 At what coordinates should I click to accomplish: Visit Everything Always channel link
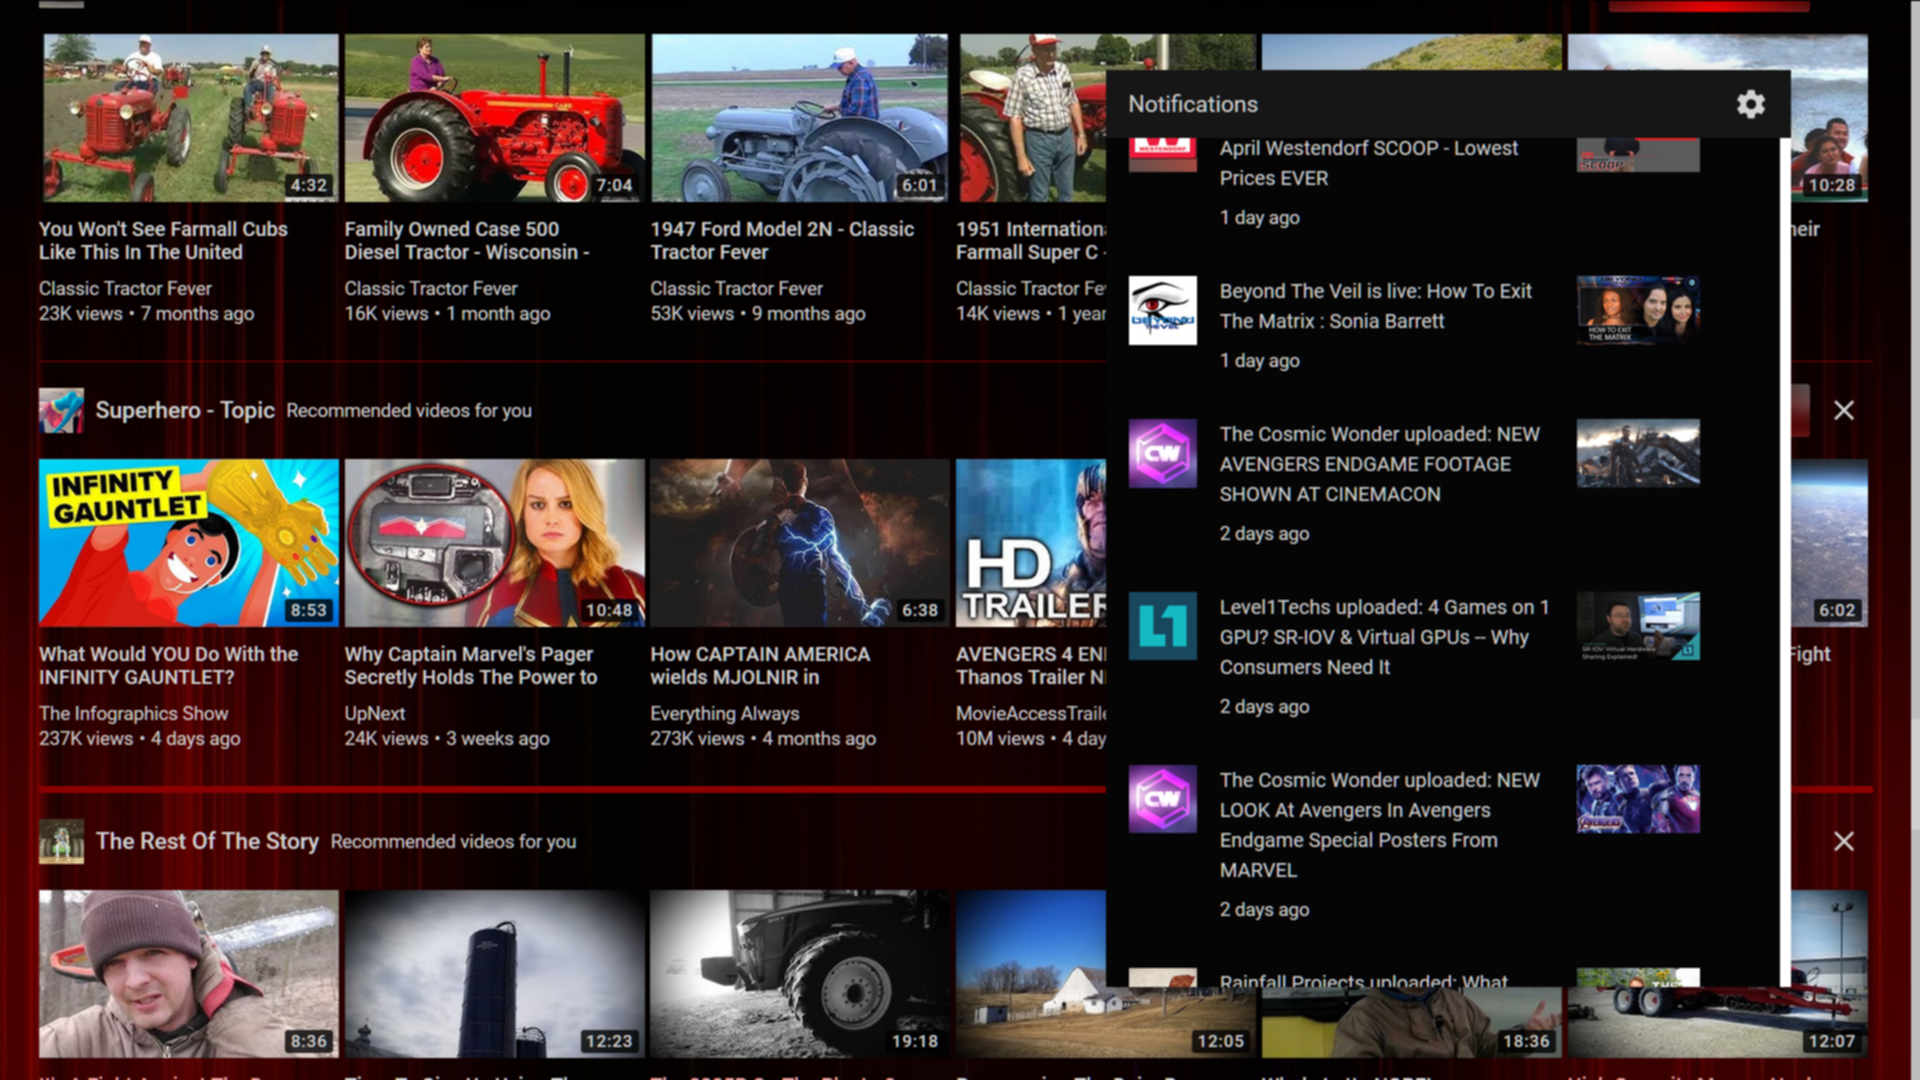[724, 713]
